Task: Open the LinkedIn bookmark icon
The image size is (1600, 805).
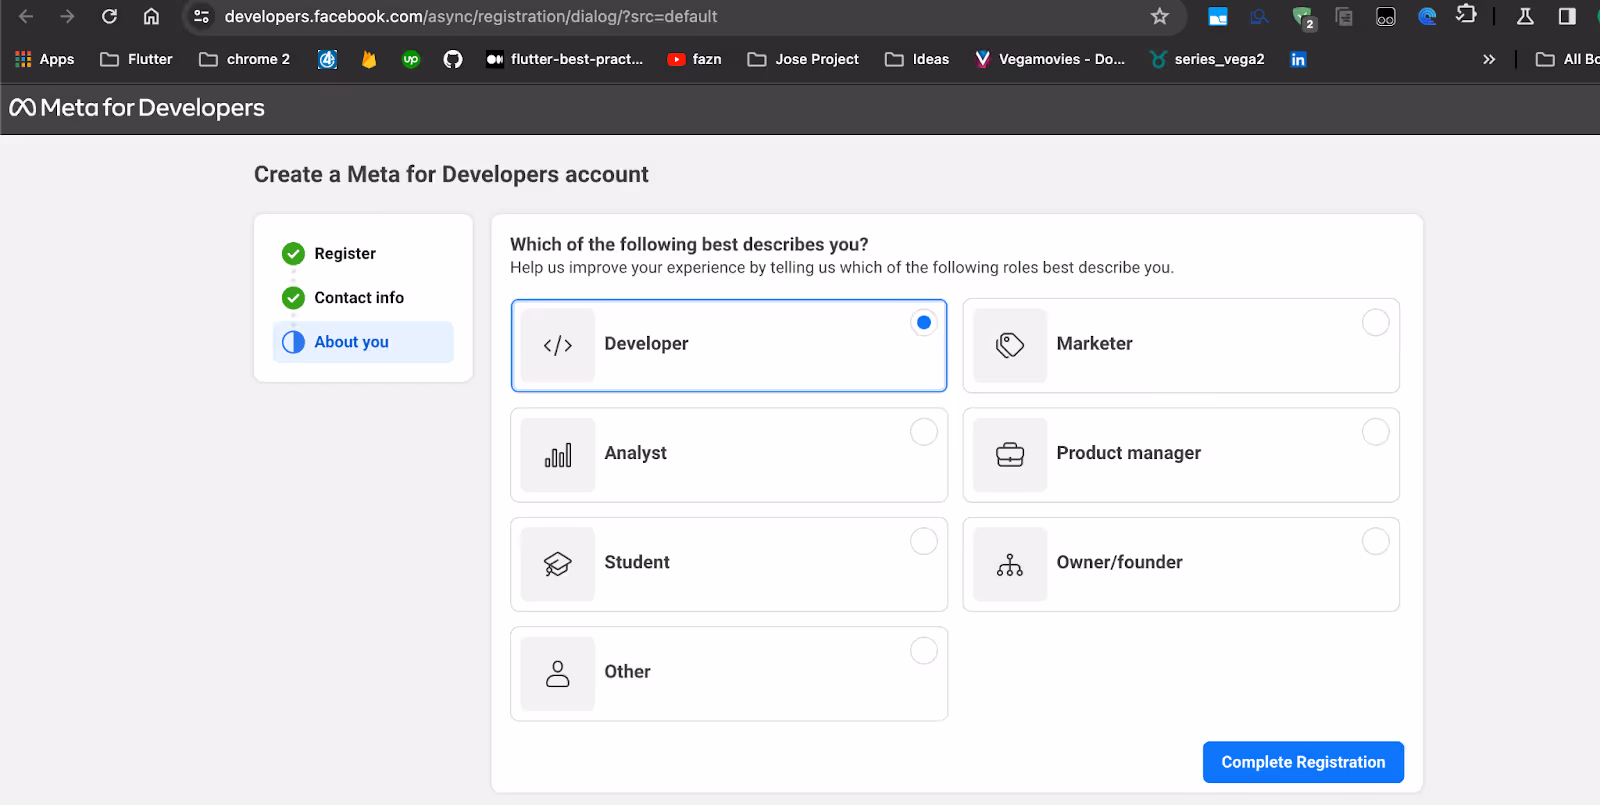Action: click(1298, 59)
